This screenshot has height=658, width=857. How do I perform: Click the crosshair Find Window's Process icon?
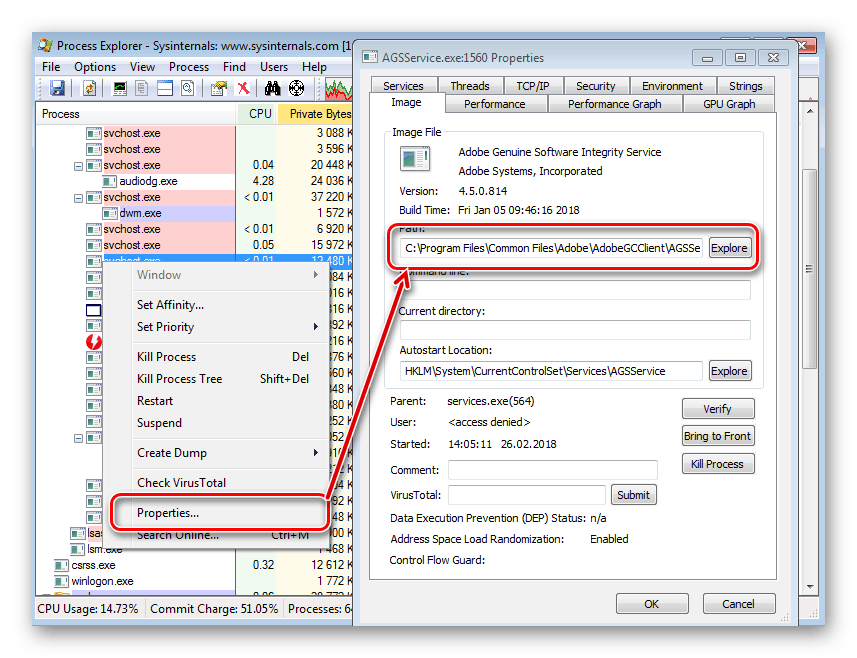click(x=297, y=89)
